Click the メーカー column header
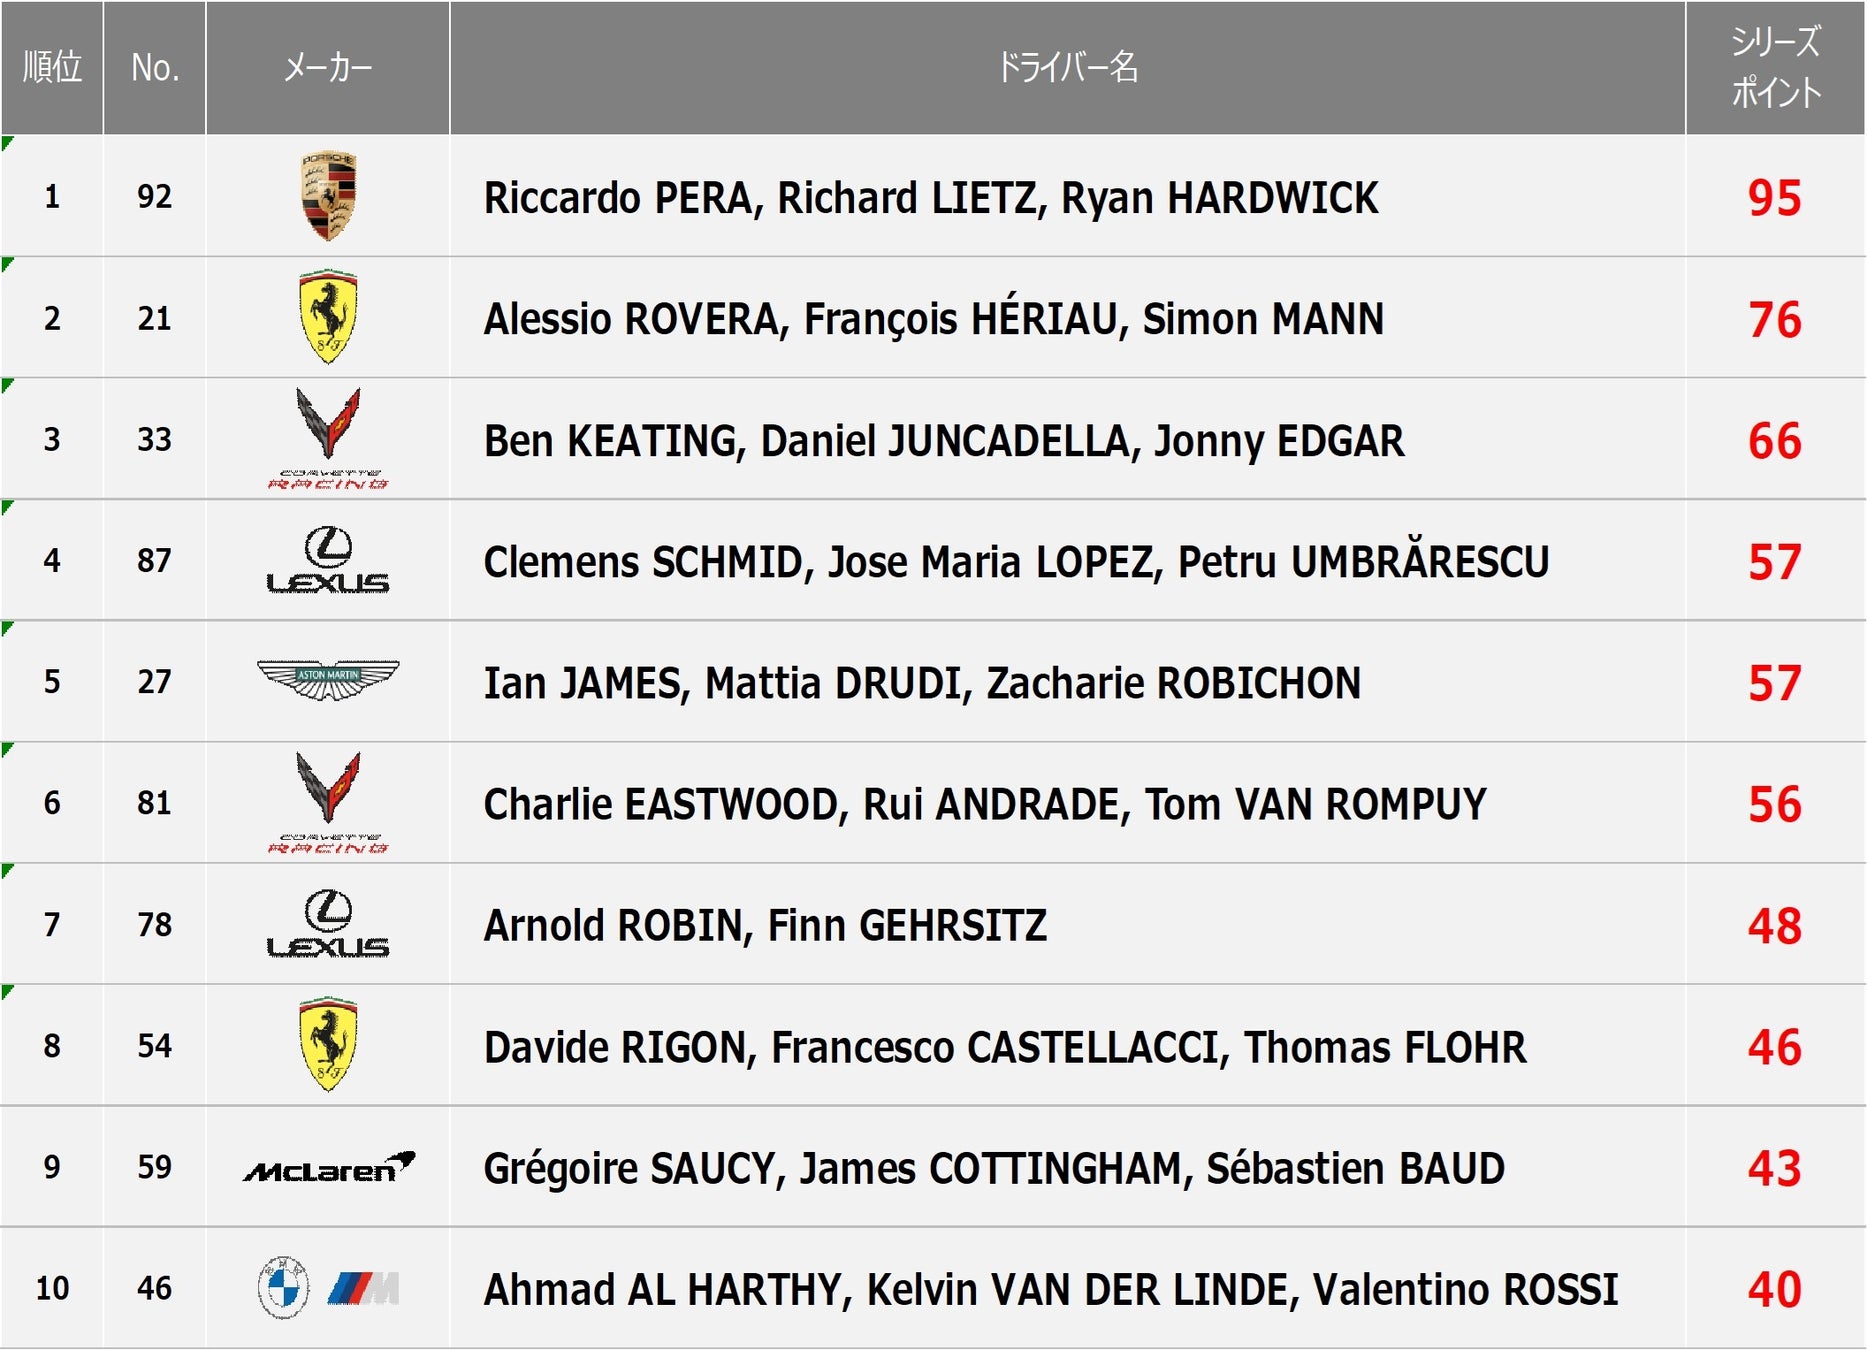Viewport: 1867px width, 1350px height. [328, 68]
